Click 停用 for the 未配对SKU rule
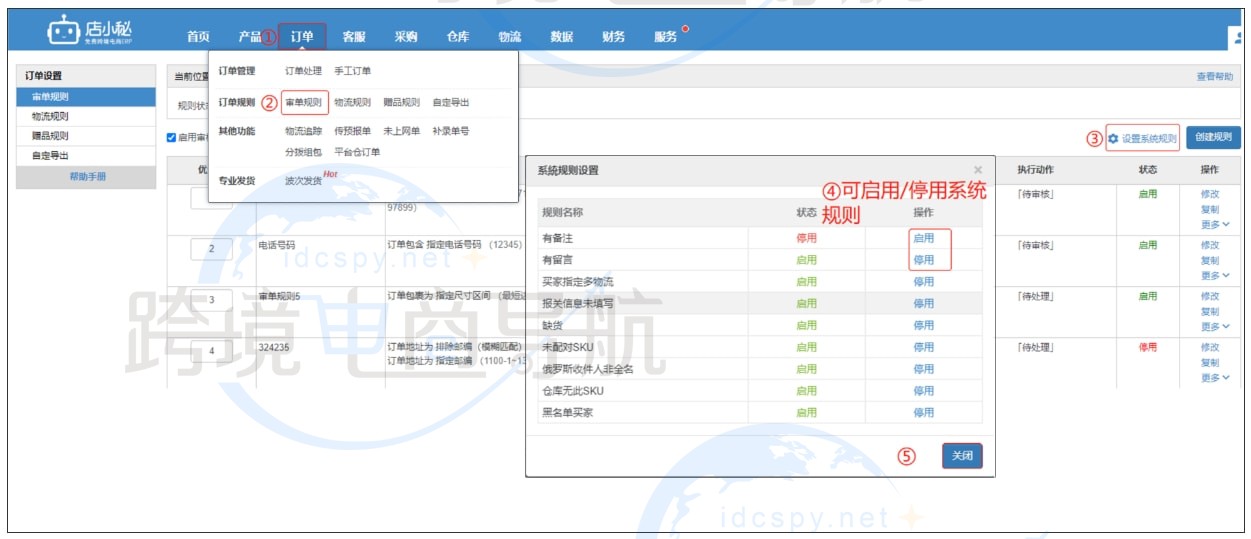Viewport: 1251px width, 539px height. pos(923,347)
